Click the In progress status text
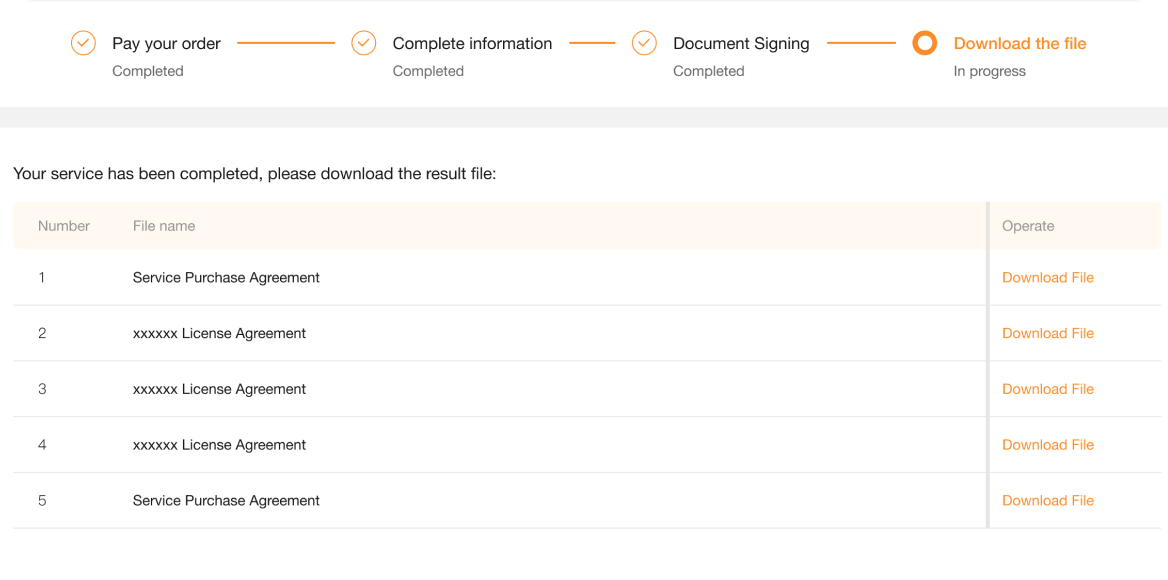The image size is (1168, 580). point(989,71)
